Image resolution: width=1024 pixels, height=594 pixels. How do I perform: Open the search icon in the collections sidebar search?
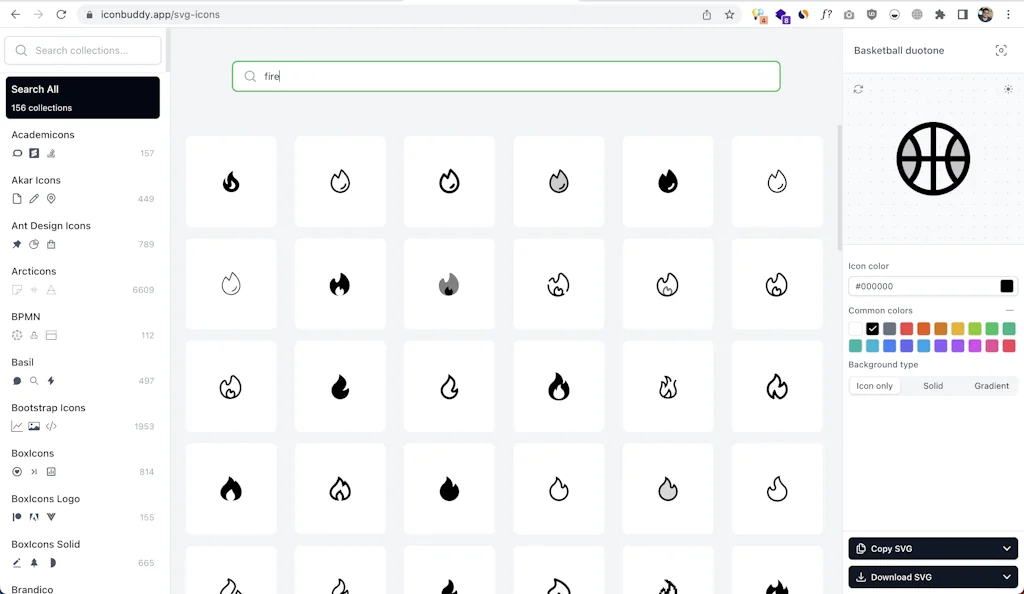pos(21,50)
